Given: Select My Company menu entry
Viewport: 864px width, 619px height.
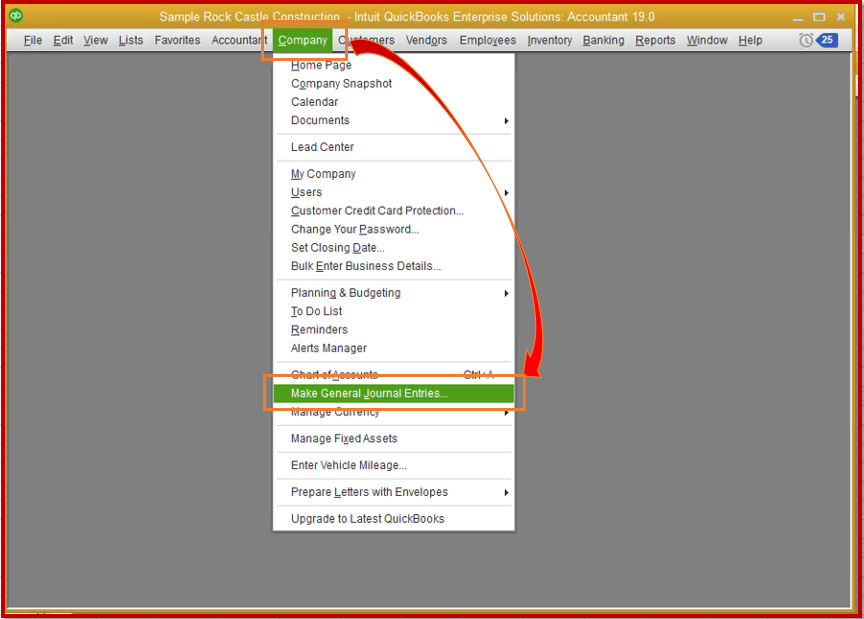Looking at the screenshot, I should (x=394, y=174).
